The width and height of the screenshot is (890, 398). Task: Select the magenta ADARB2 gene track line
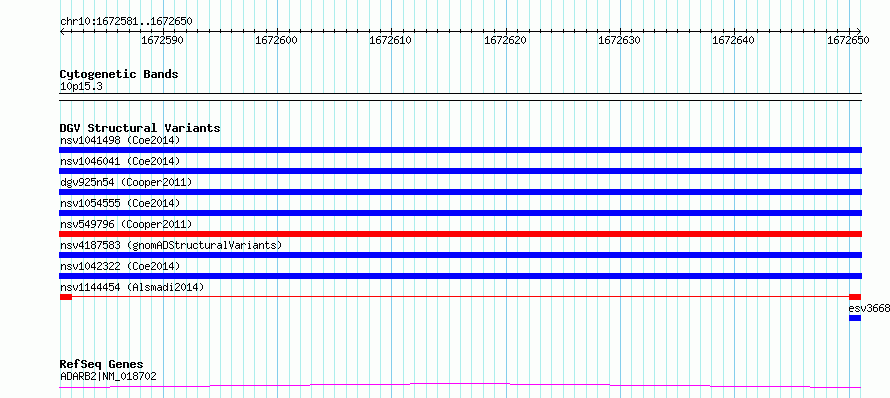click(461, 386)
